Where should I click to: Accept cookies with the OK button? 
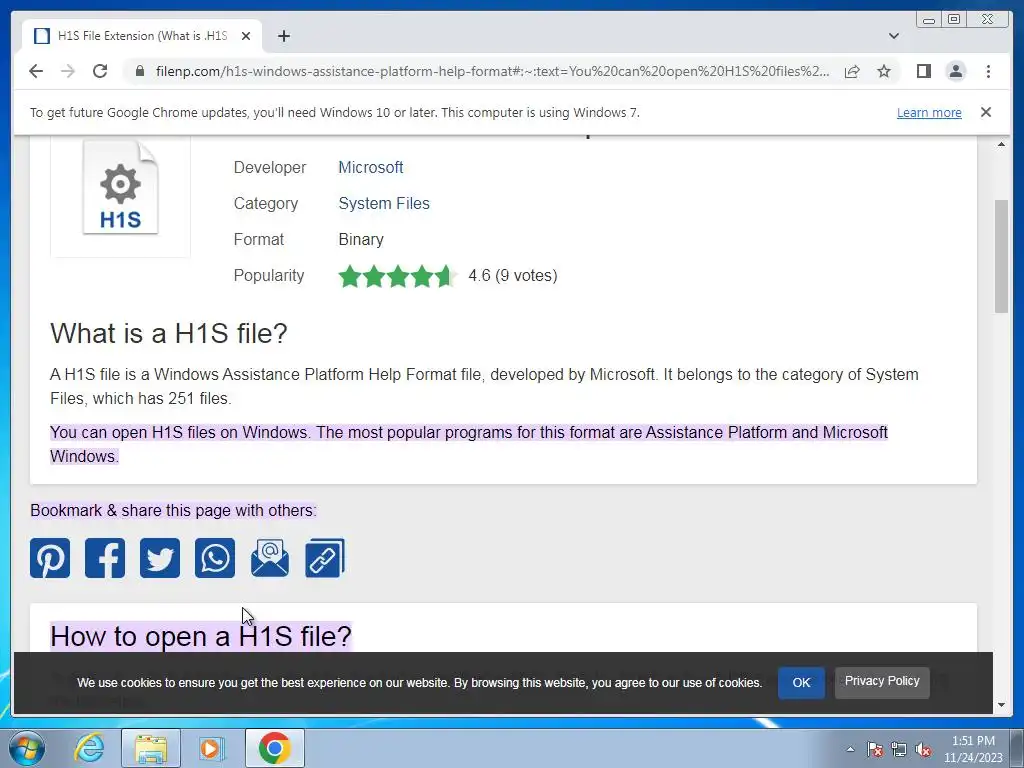pos(801,682)
